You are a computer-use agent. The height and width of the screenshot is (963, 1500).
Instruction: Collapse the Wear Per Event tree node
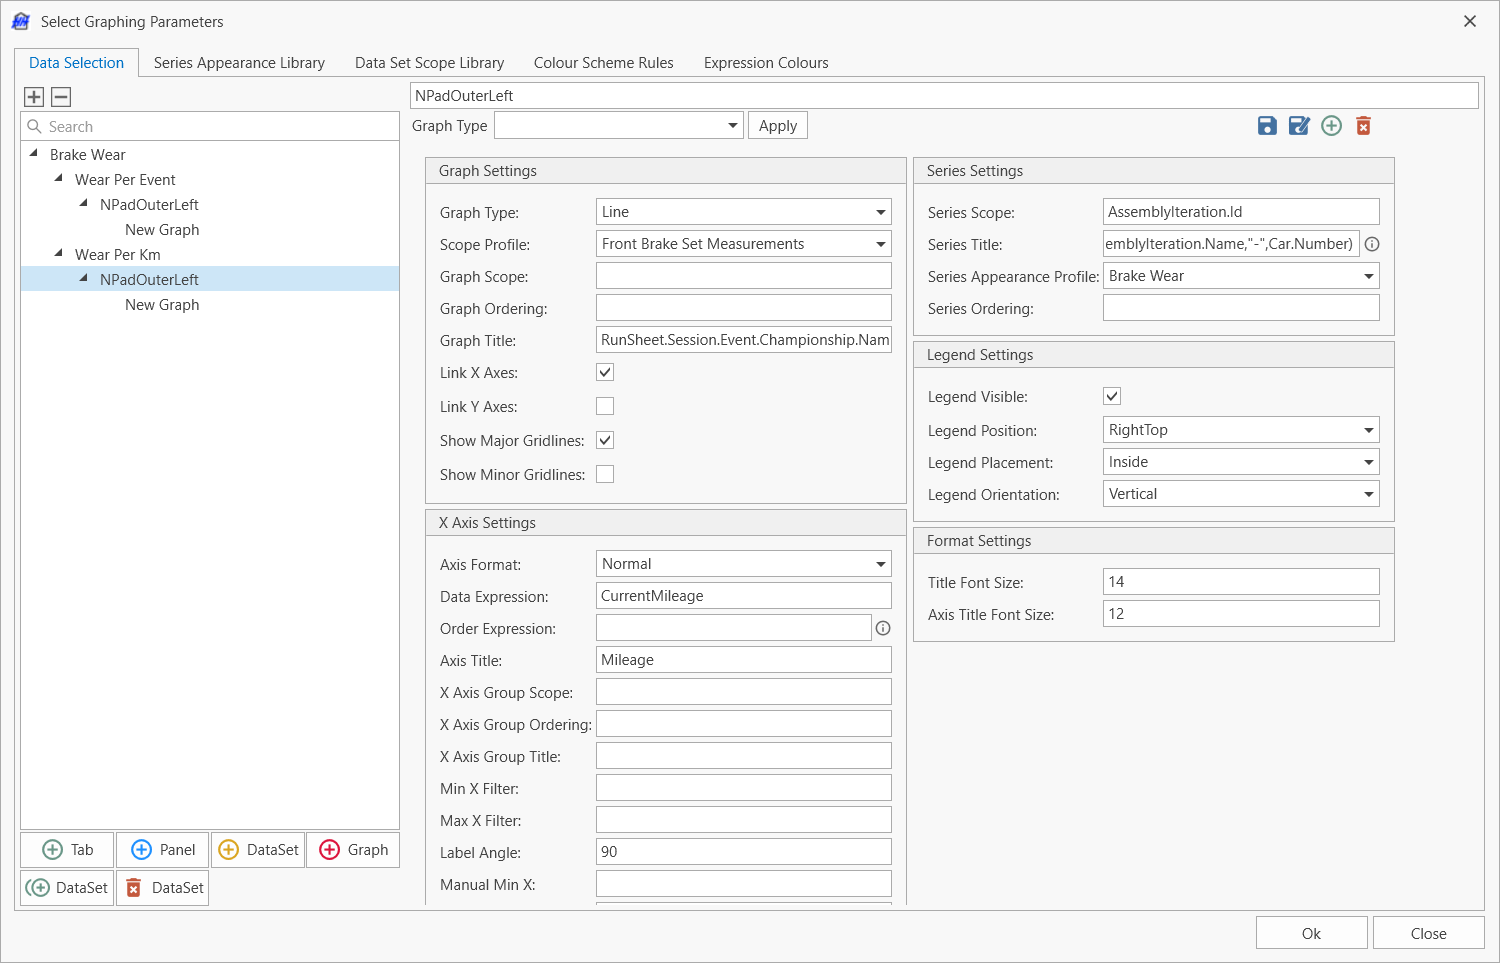click(x=59, y=179)
